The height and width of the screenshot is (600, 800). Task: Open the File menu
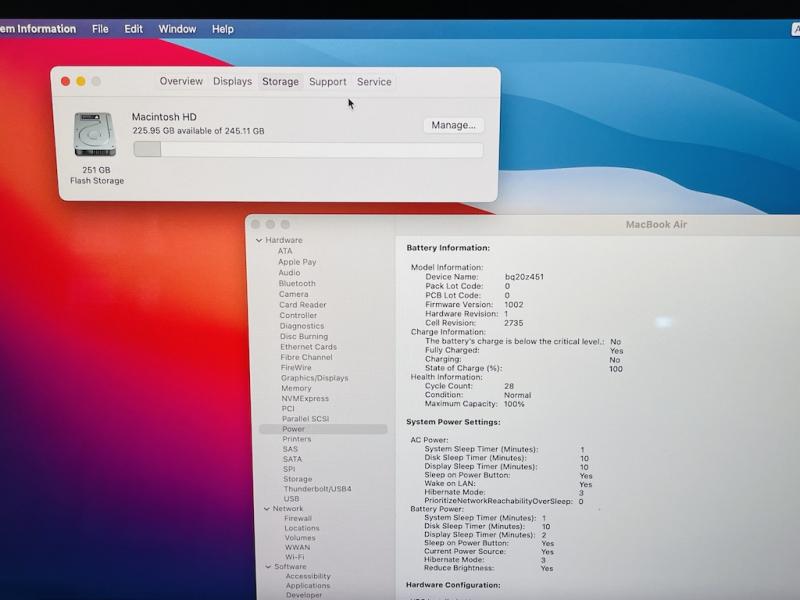pyautogui.click(x=100, y=29)
